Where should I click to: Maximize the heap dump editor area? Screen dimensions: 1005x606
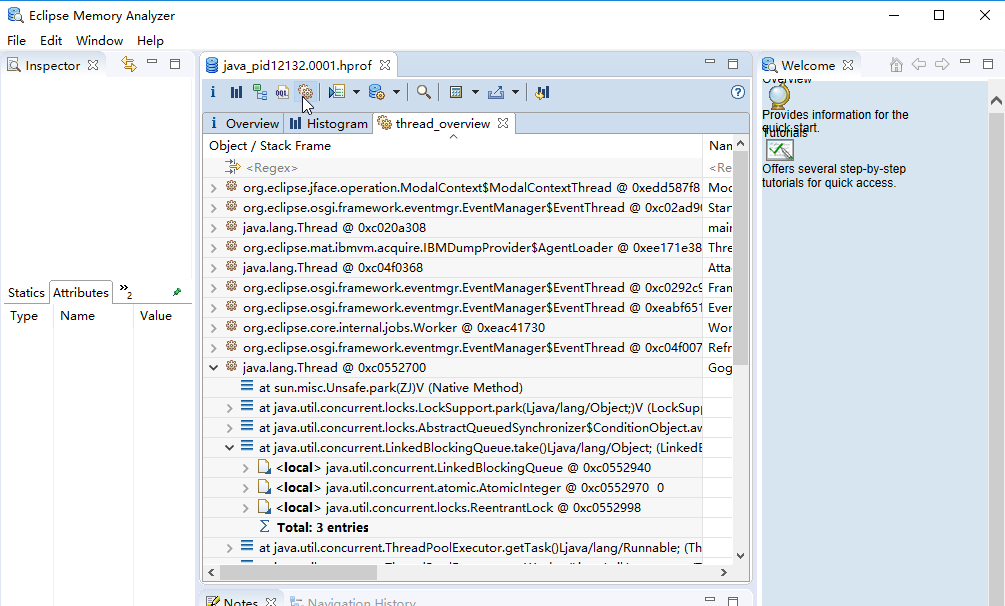click(x=733, y=63)
